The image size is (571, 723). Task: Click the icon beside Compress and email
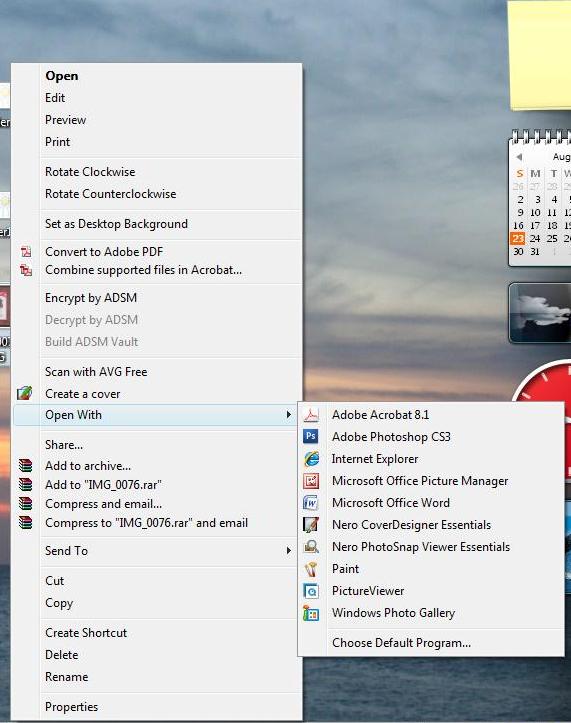coord(25,504)
